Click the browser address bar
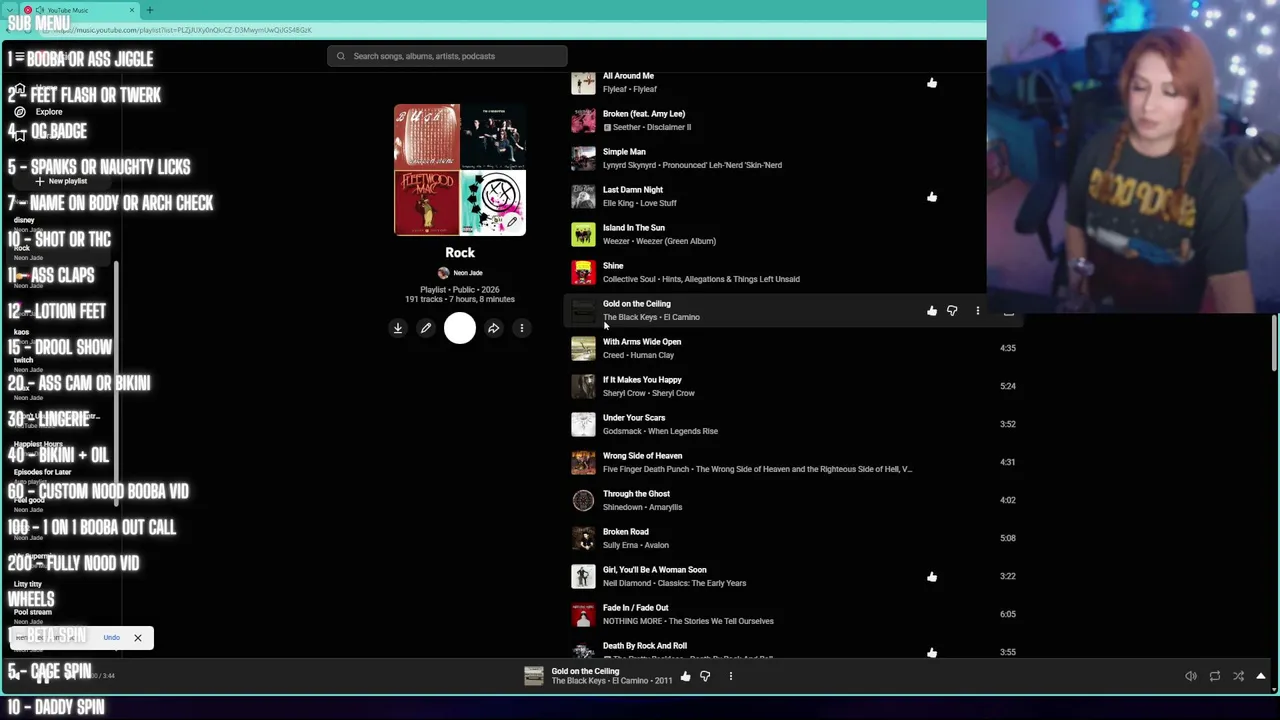Viewport: 1280px width, 720px height. pyautogui.click(x=500, y=30)
